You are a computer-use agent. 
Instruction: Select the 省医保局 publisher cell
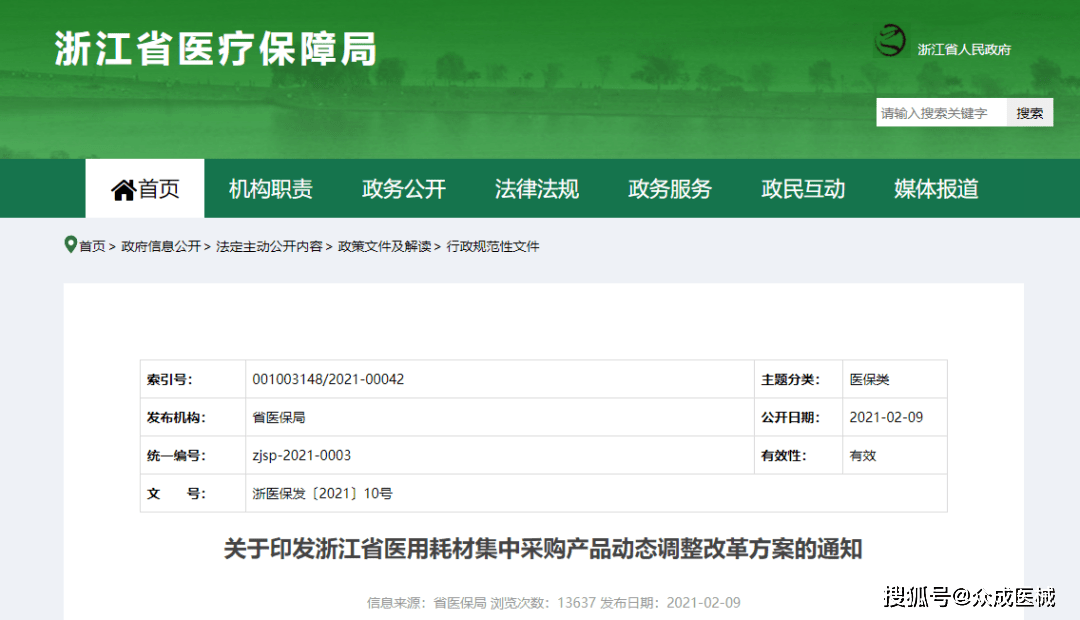[500, 417]
